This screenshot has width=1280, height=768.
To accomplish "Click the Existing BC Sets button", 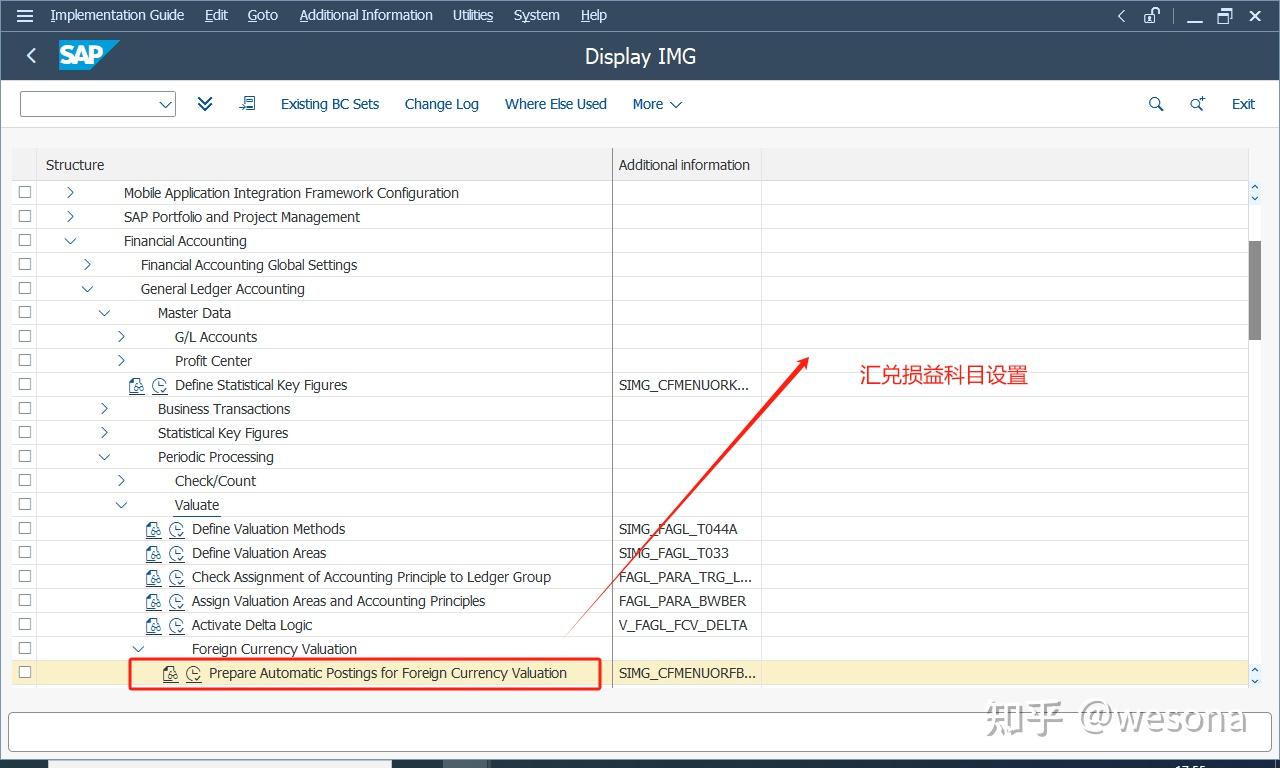I will [x=330, y=104].
